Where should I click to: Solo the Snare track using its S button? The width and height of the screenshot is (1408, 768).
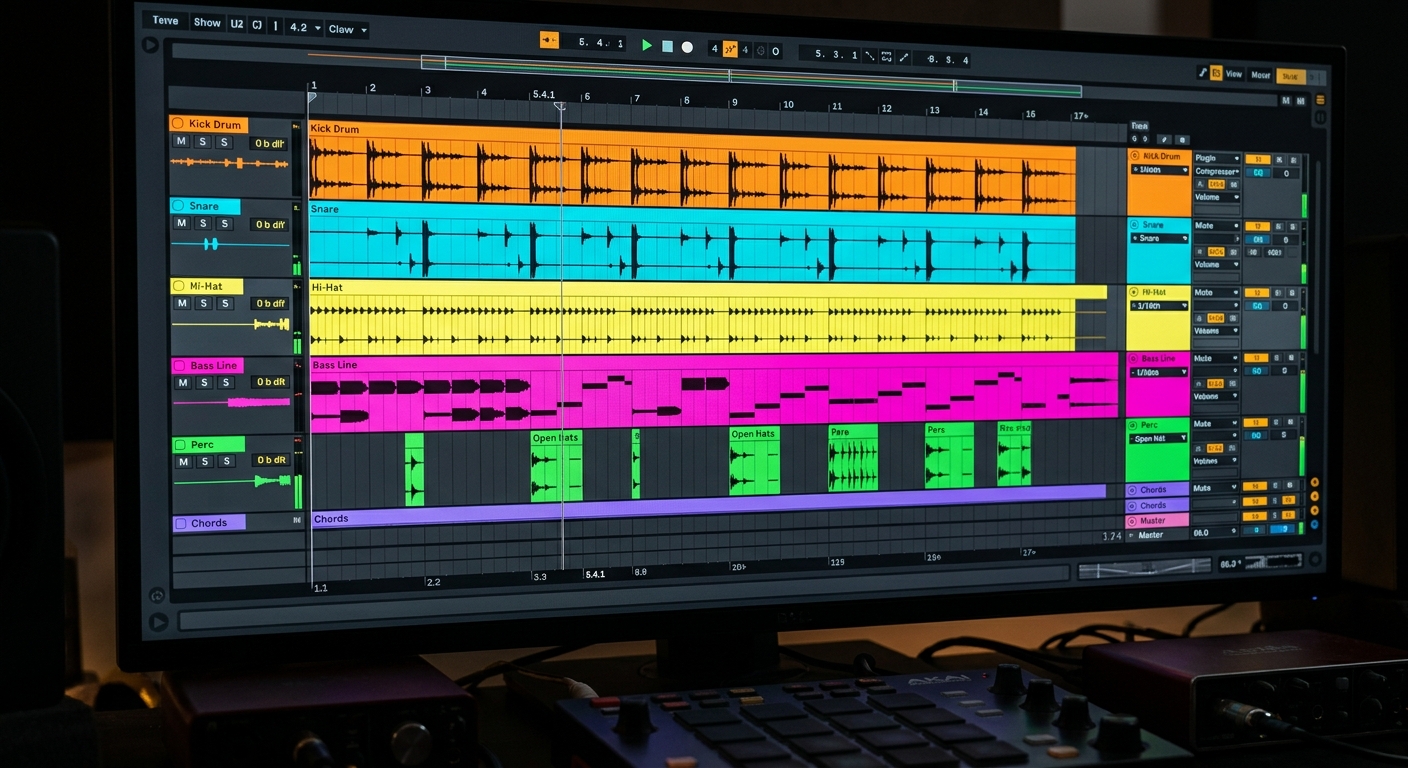click(x=203, y=223)
